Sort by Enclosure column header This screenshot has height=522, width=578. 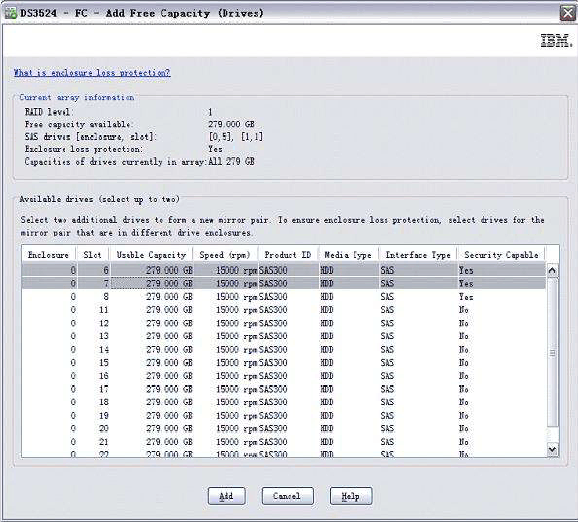click(48, 255)
